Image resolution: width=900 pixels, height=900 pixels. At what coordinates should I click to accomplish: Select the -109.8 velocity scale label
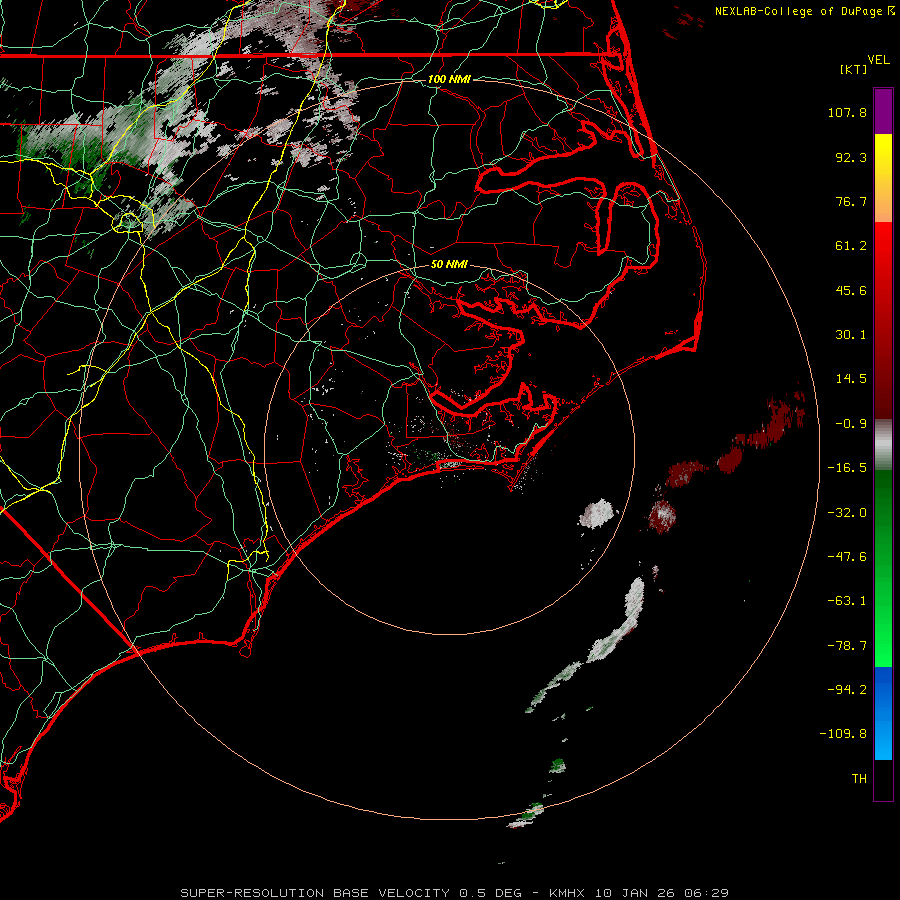843,734
